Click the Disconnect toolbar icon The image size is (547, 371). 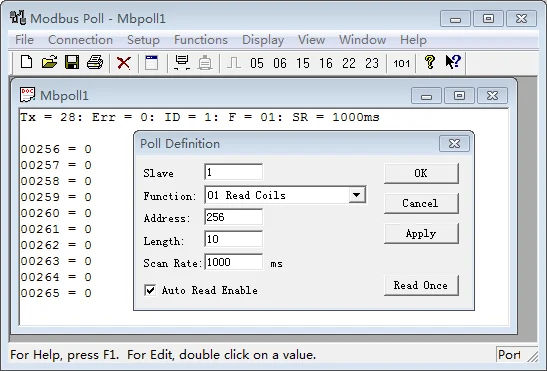click(x=205, y=63)
